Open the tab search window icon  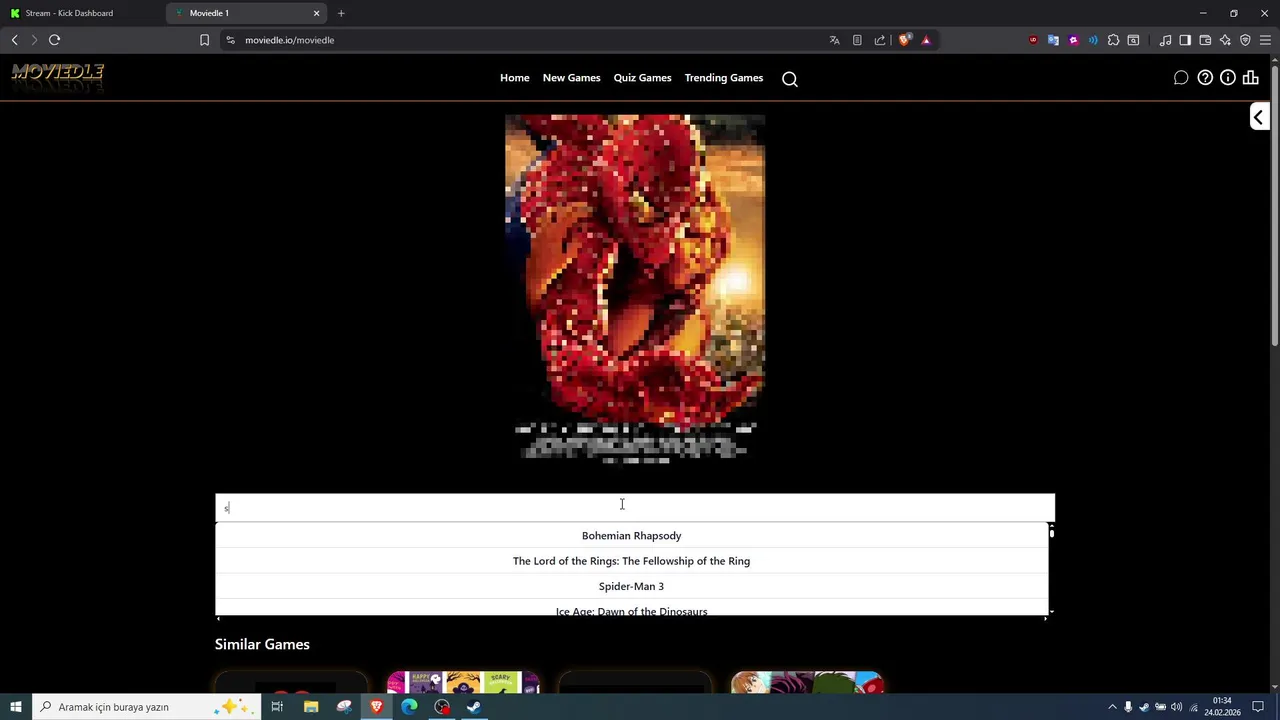(1133, 40)
